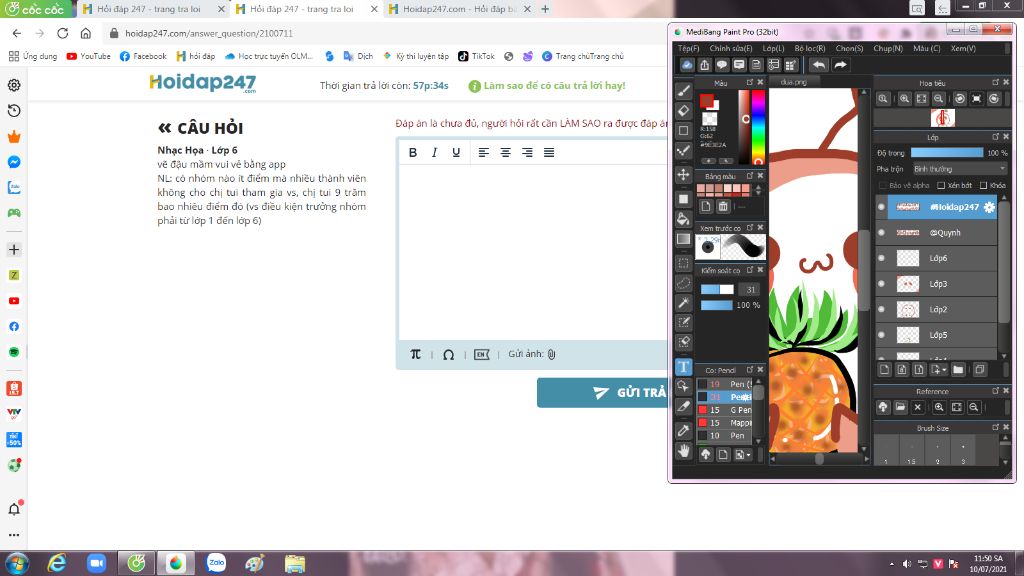1024x576 pixels.
Task: Open Cốc Cốc browser settings in sidebar
Action: pos(14,85)
